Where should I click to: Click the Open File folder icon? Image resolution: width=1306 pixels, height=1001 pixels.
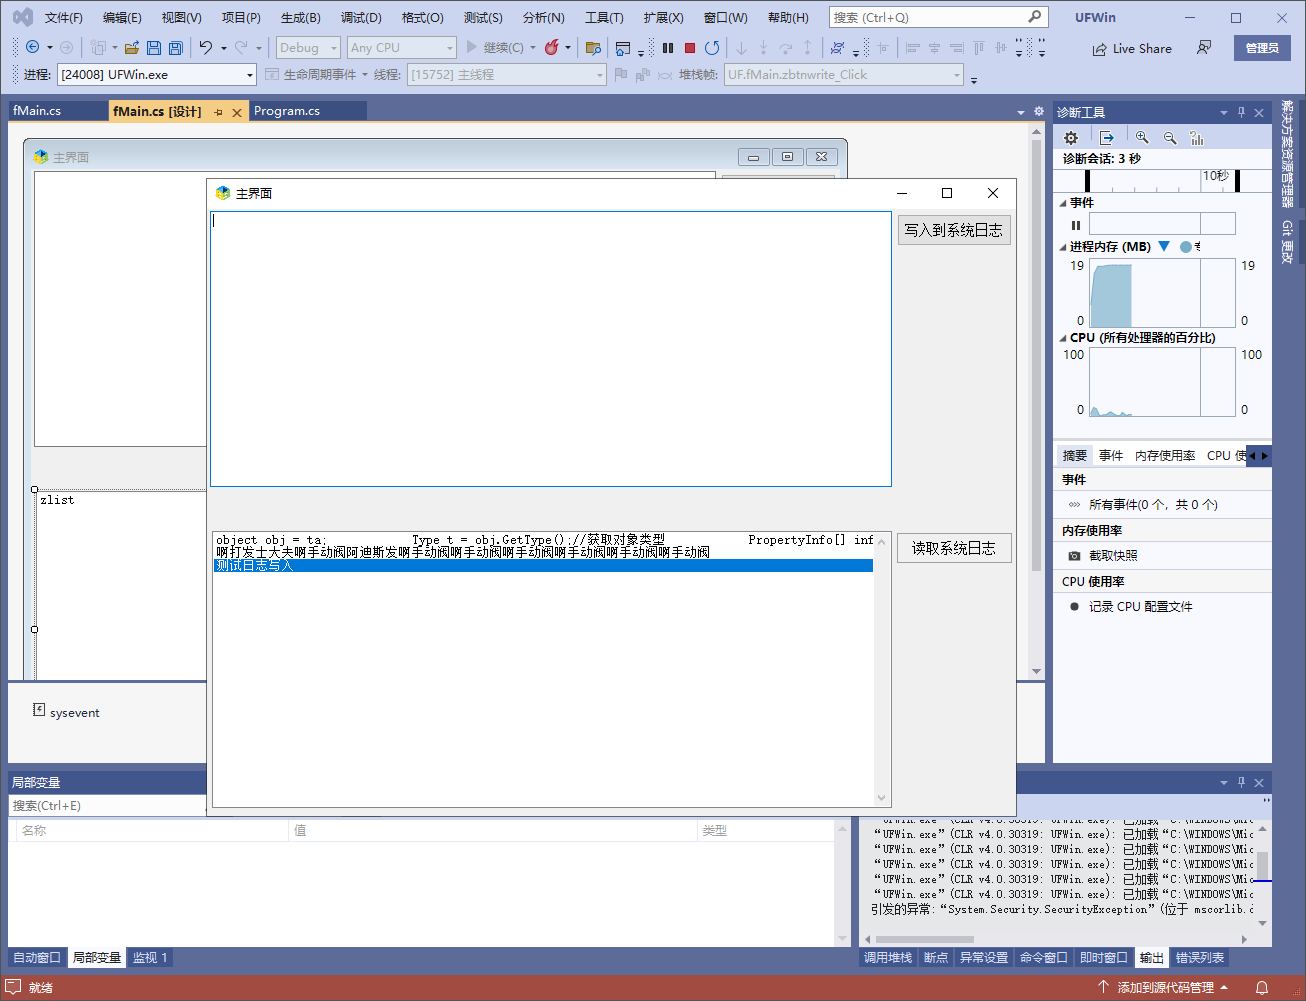point(132,47)
